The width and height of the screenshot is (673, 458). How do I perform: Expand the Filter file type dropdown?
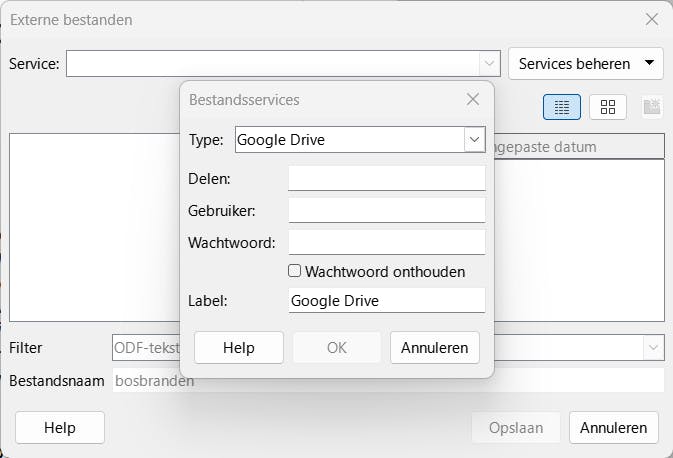point(653,348)
